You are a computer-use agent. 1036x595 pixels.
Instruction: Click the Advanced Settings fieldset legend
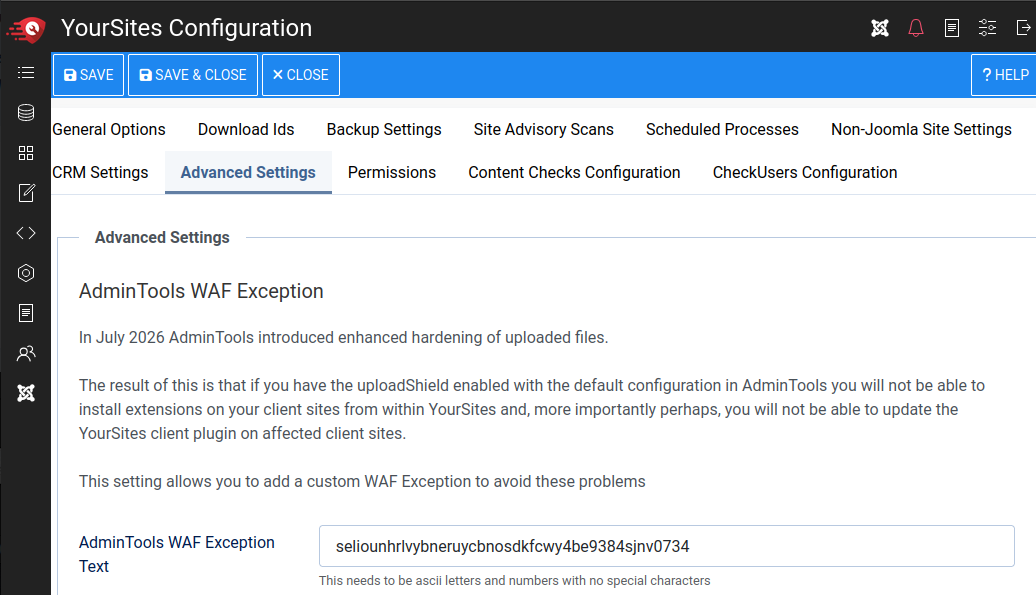(163, 238)
